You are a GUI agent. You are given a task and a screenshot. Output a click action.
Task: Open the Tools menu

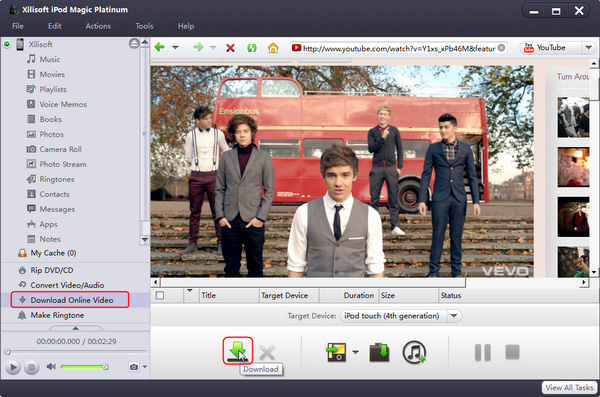144,26
